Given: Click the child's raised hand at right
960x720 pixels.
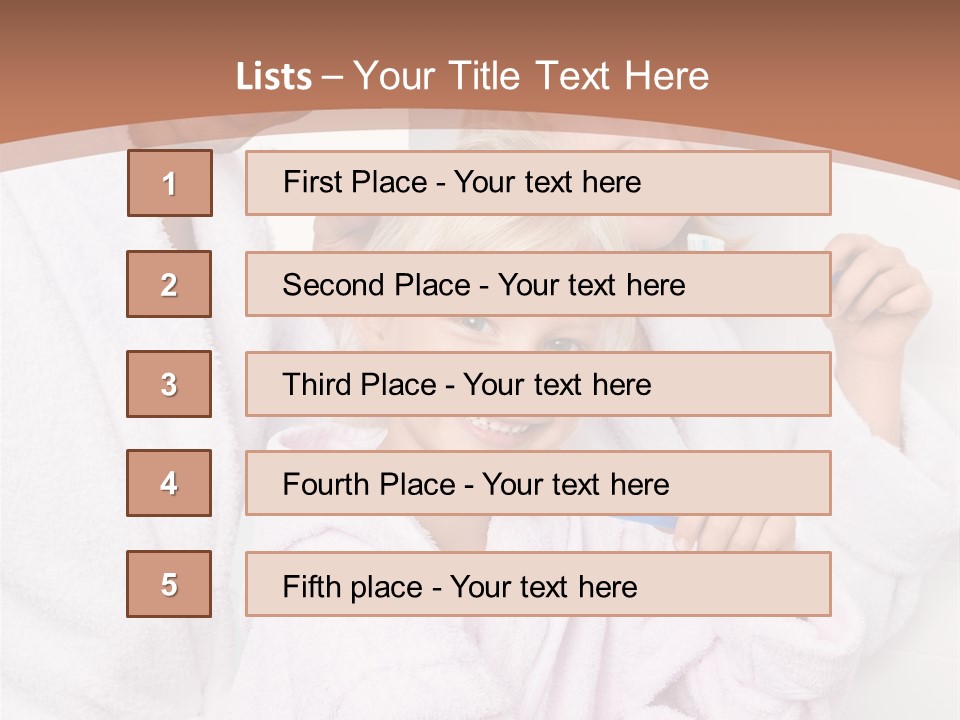Looking at the screenshot, I should coord(880,290).
